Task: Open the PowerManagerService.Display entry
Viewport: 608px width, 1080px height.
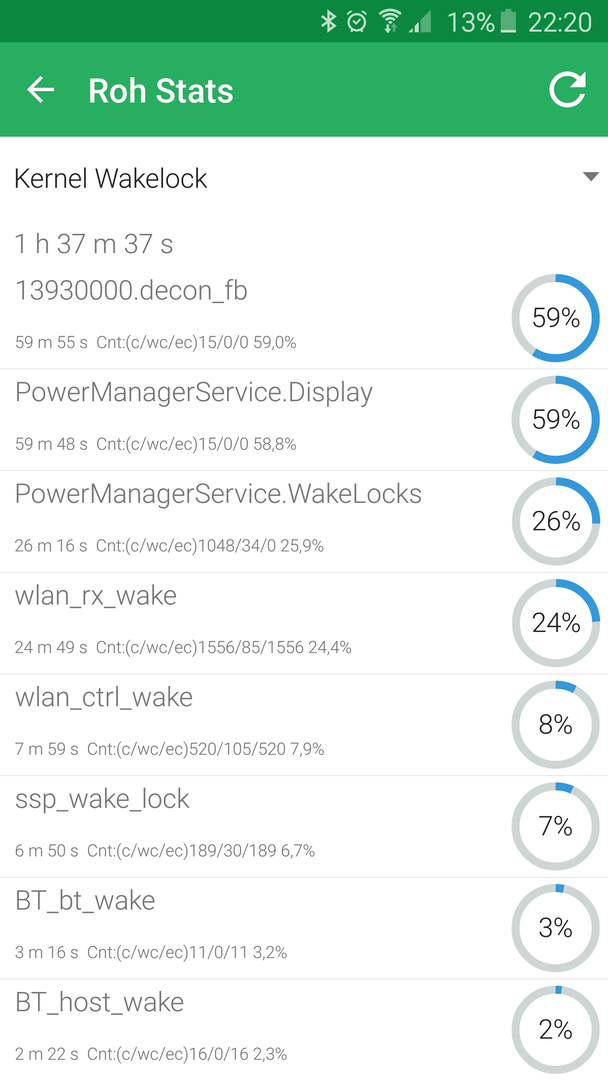Action: tap(304, 420)
